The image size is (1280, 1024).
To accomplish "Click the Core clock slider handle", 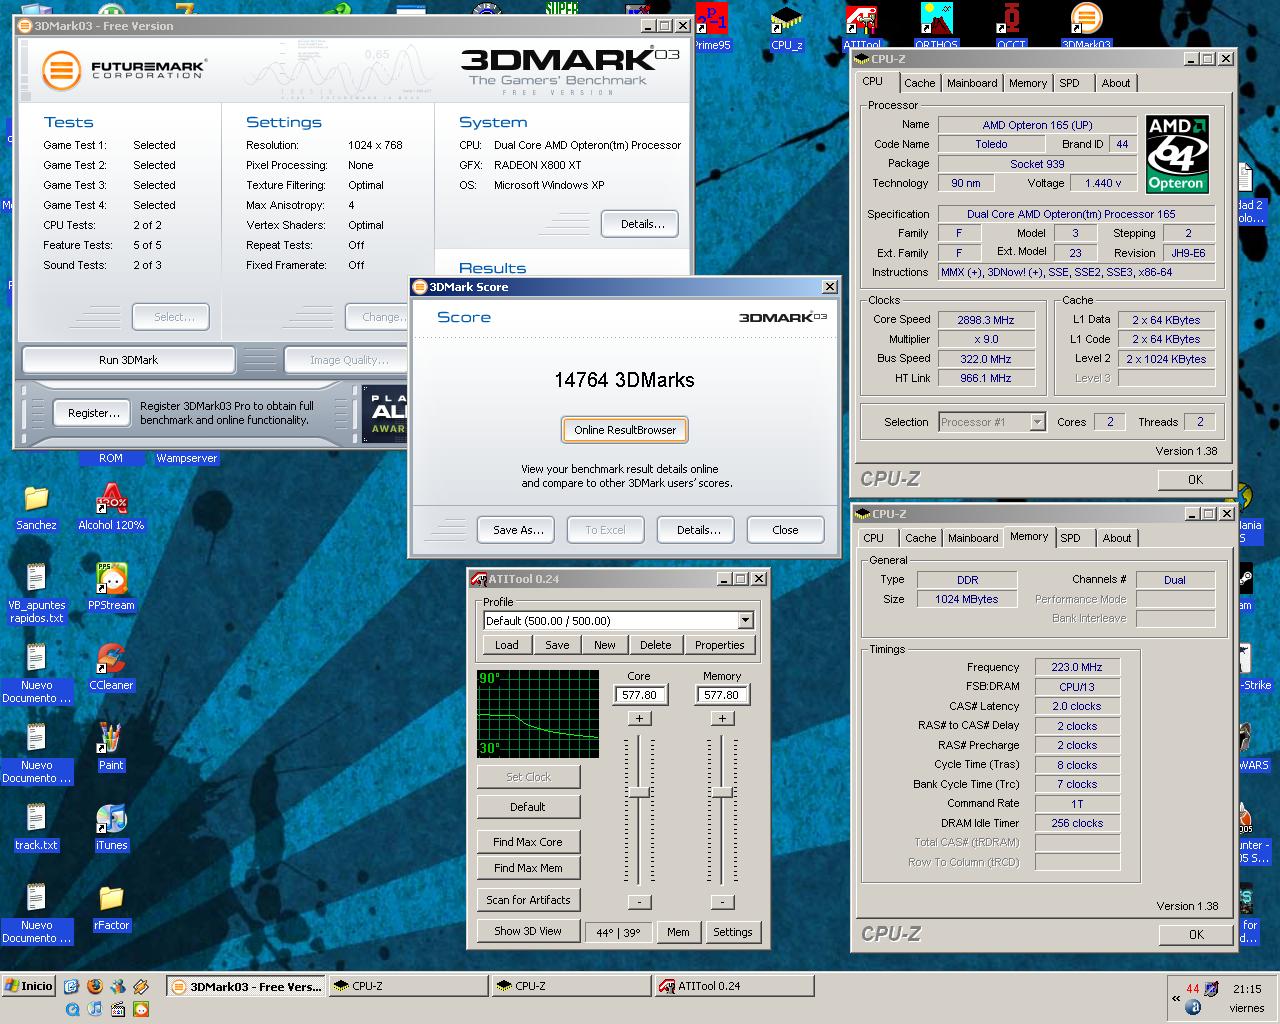I will pyautogui.click(x=639, y=792).
